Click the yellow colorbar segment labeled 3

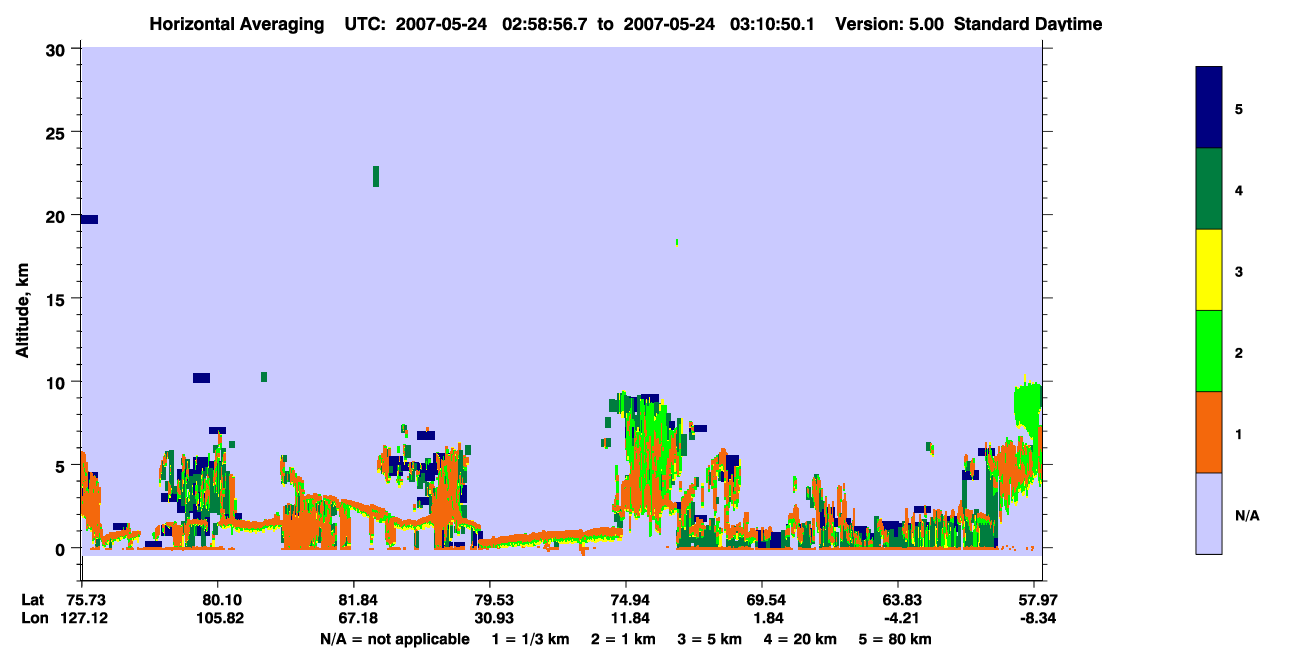click(x=1209, y=270)
